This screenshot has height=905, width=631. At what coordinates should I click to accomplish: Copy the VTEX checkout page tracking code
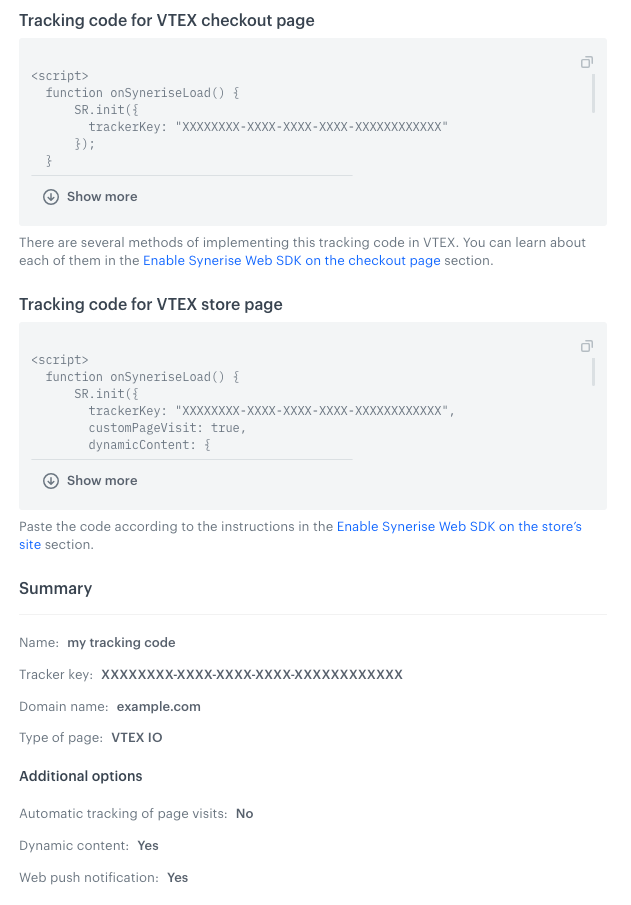[x=587, y=62]
